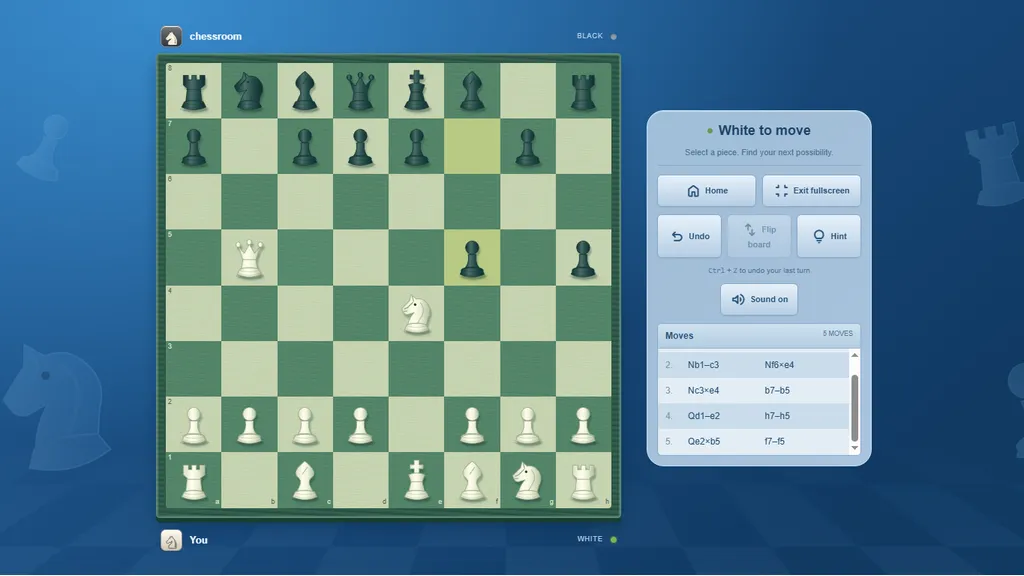This screenshot has width=1024, height=576.
Task: Undo the last move
Action: click(689, 236)
